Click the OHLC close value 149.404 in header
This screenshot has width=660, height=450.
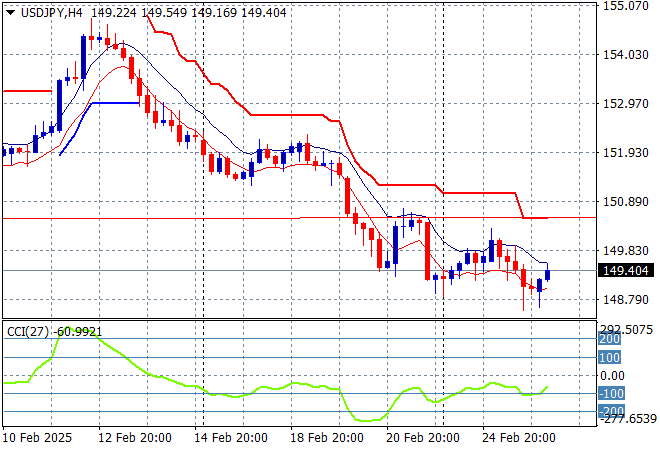pyautogui.click(x=264, y=13)
